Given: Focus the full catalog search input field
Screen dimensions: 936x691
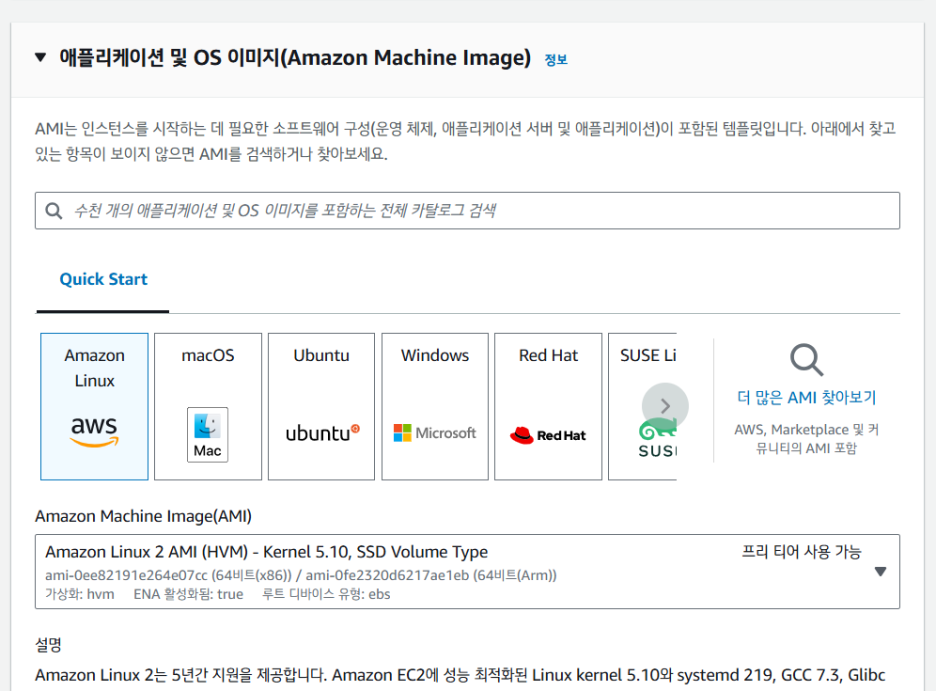Looking at the screenshot, I should click(x=480, y=211).
